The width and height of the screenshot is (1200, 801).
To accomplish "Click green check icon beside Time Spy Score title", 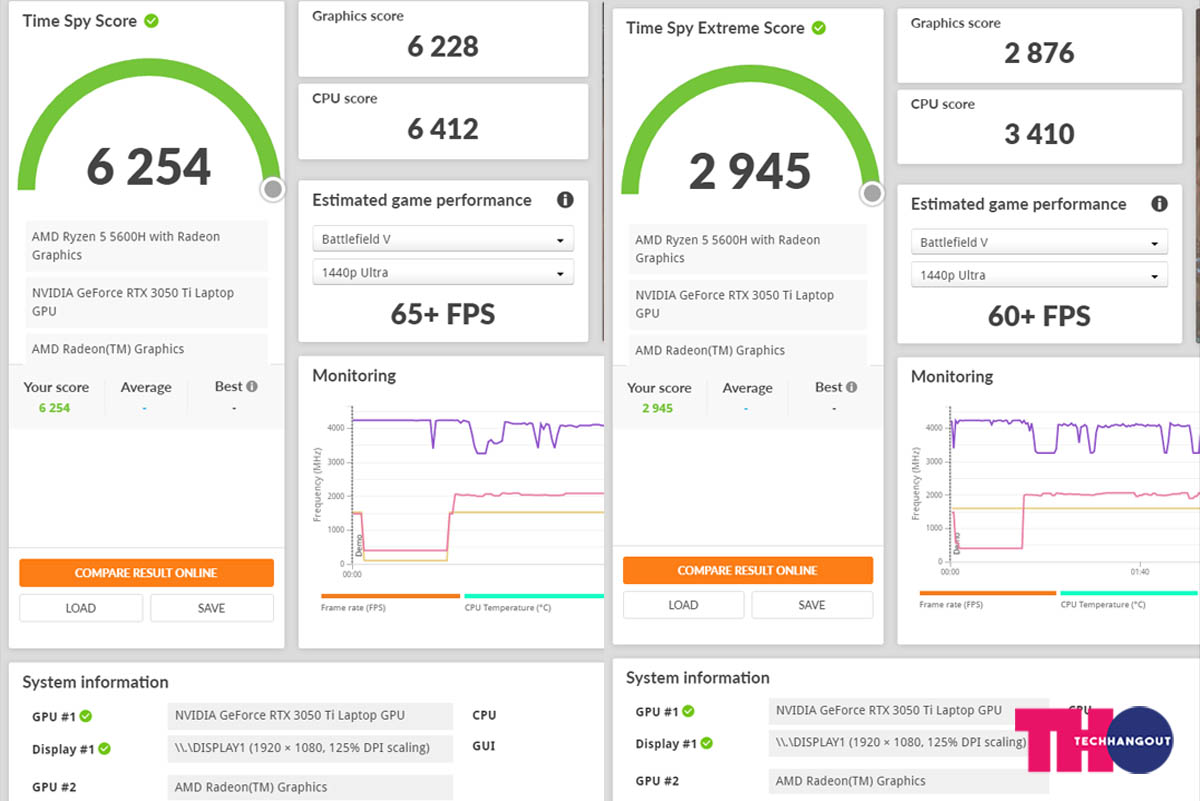I will (x=151, y=21).
